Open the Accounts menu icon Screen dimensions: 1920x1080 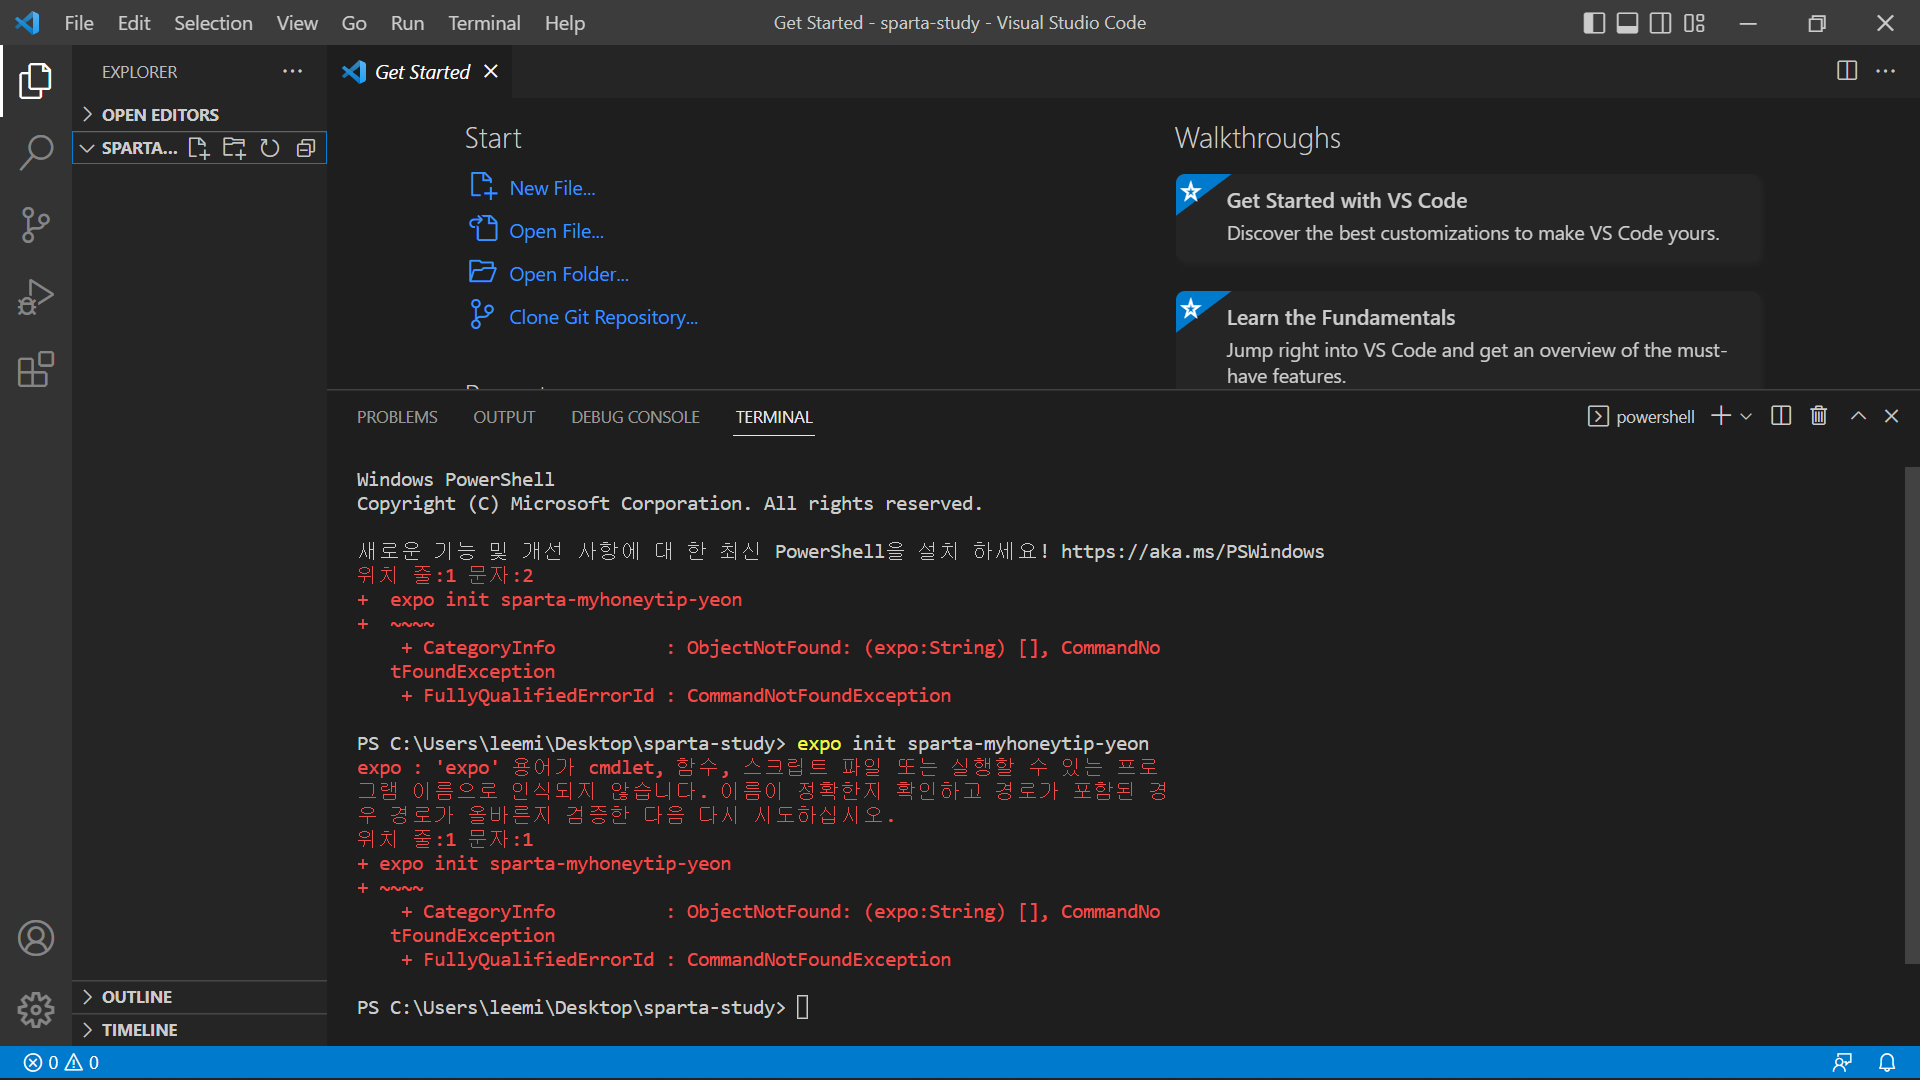(x=35, y=938)
